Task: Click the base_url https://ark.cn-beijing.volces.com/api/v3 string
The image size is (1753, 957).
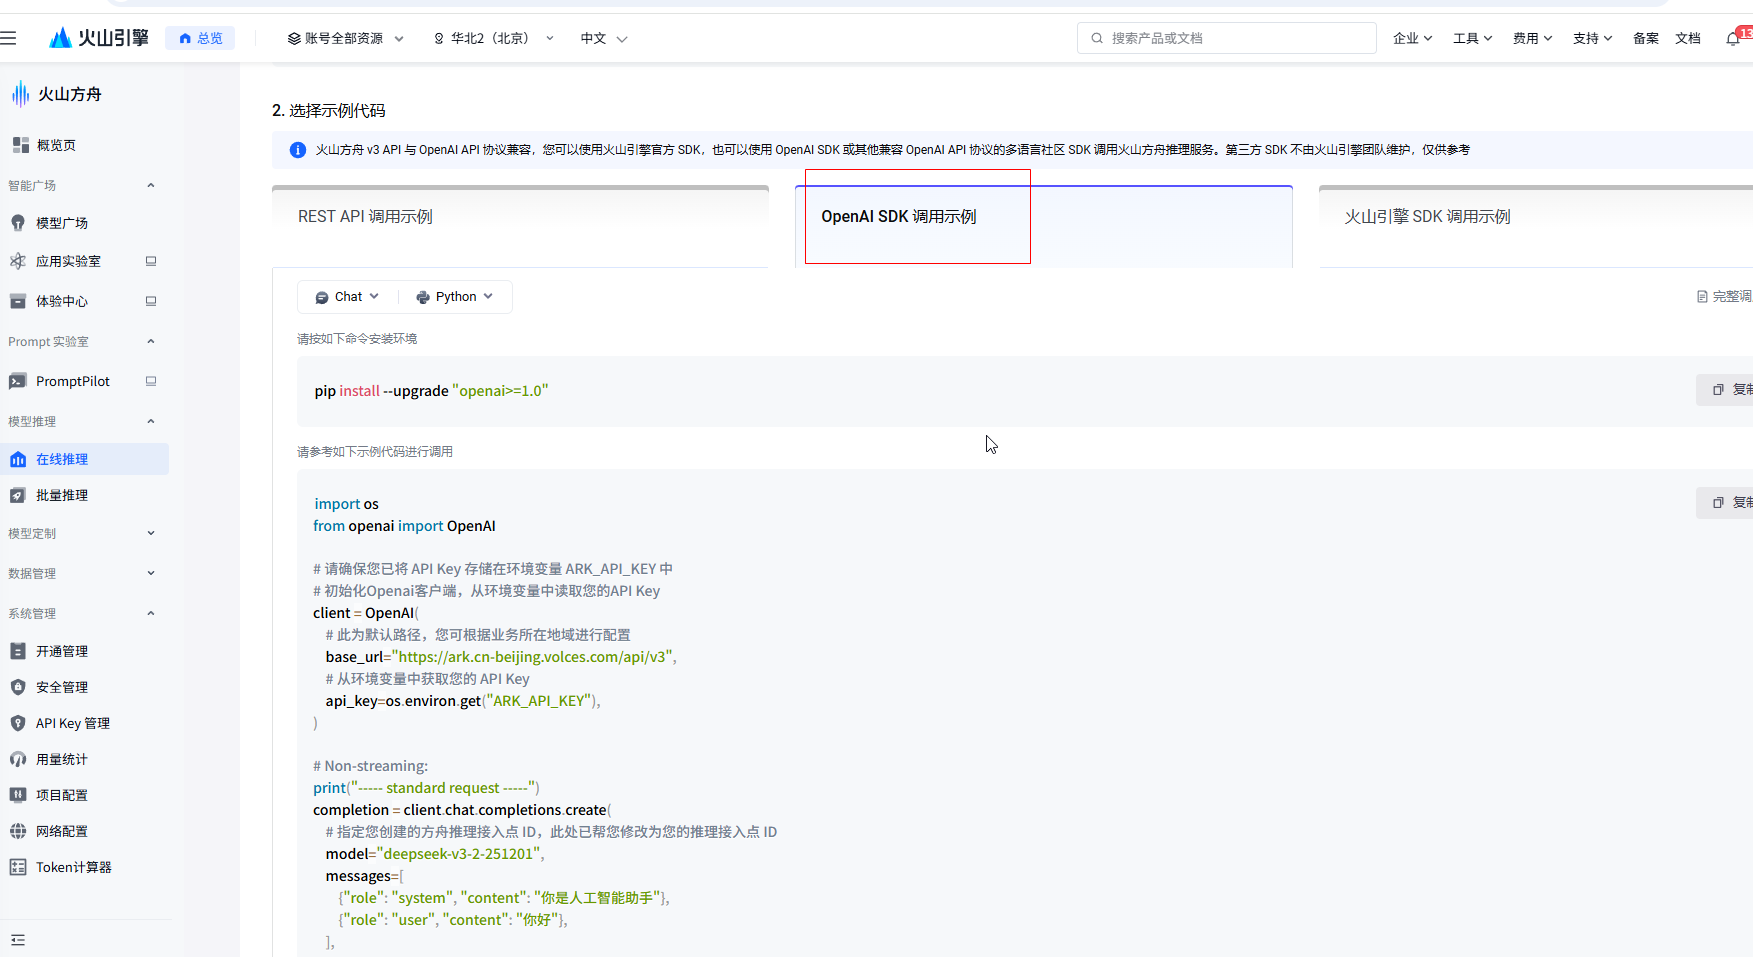Action: tap(533, 657)
